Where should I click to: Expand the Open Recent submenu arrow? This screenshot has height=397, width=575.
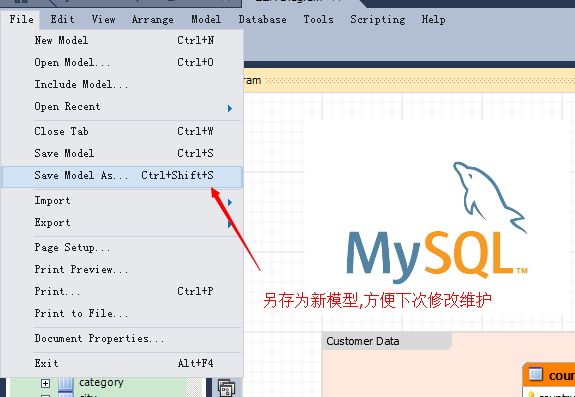pyautogui.click(x=230, y=108)
